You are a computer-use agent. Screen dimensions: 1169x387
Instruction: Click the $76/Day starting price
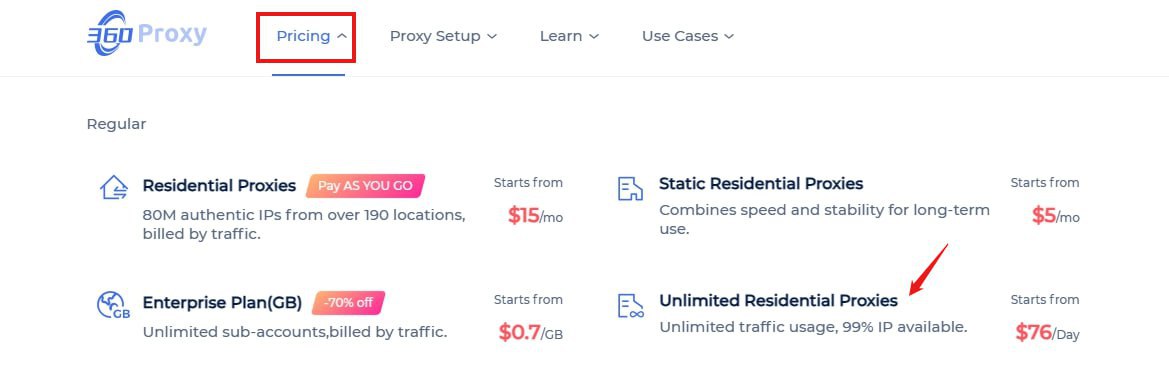coord(1047,333)
